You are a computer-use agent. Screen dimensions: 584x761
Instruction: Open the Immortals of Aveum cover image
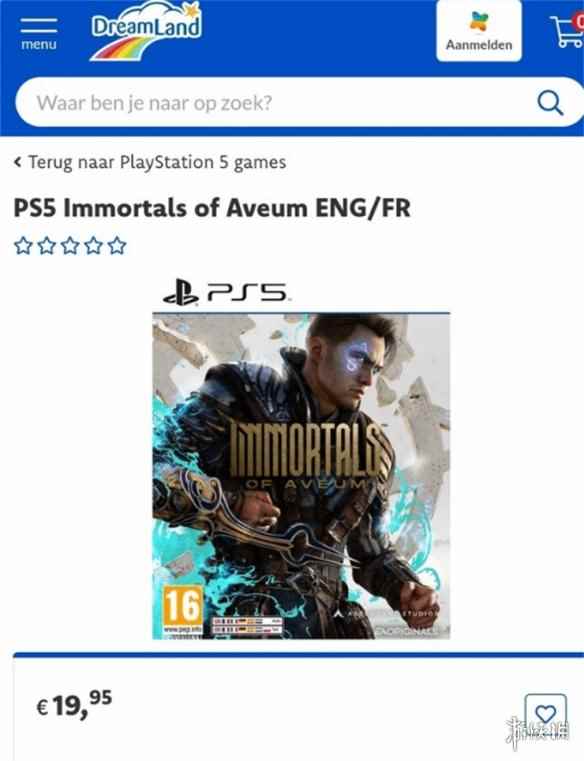pyautogui.click(x=301, y=476)
